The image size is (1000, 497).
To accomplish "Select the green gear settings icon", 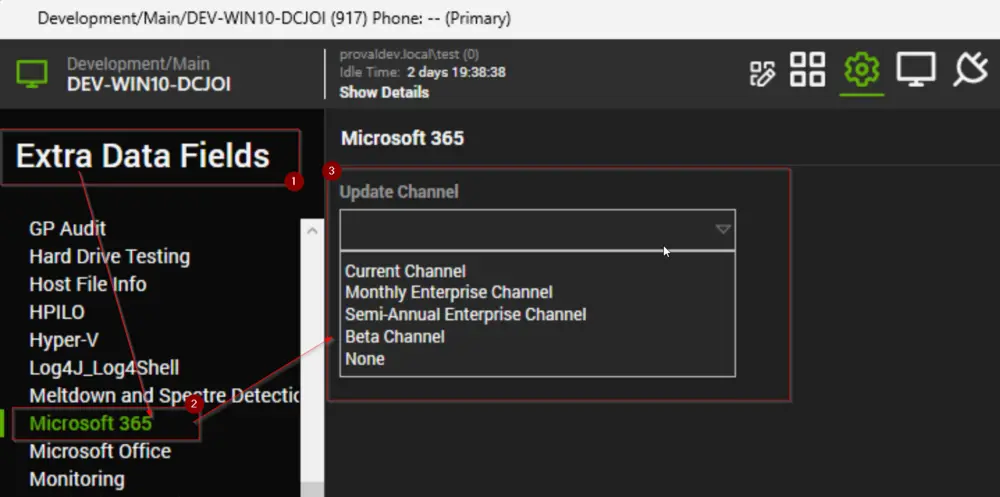I will coord(862,70).
